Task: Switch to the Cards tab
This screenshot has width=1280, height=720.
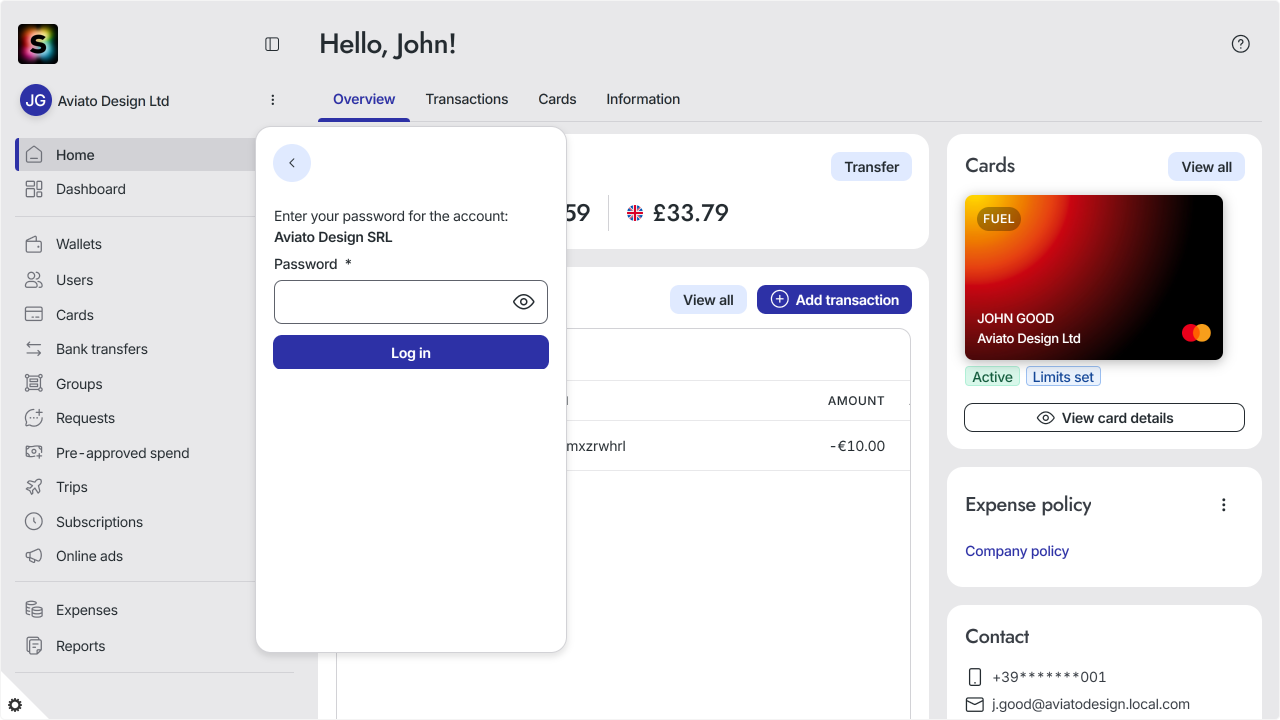Action: click(557, 99)
